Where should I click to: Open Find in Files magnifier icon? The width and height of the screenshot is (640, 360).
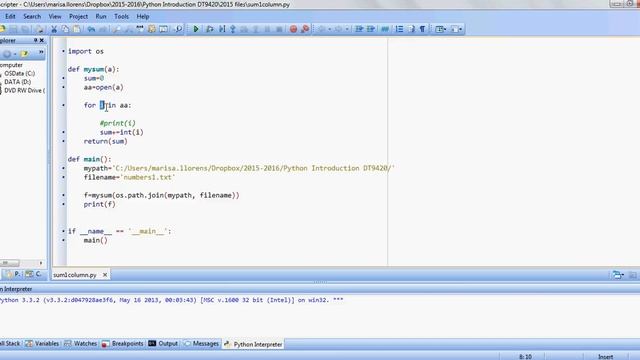178,29
